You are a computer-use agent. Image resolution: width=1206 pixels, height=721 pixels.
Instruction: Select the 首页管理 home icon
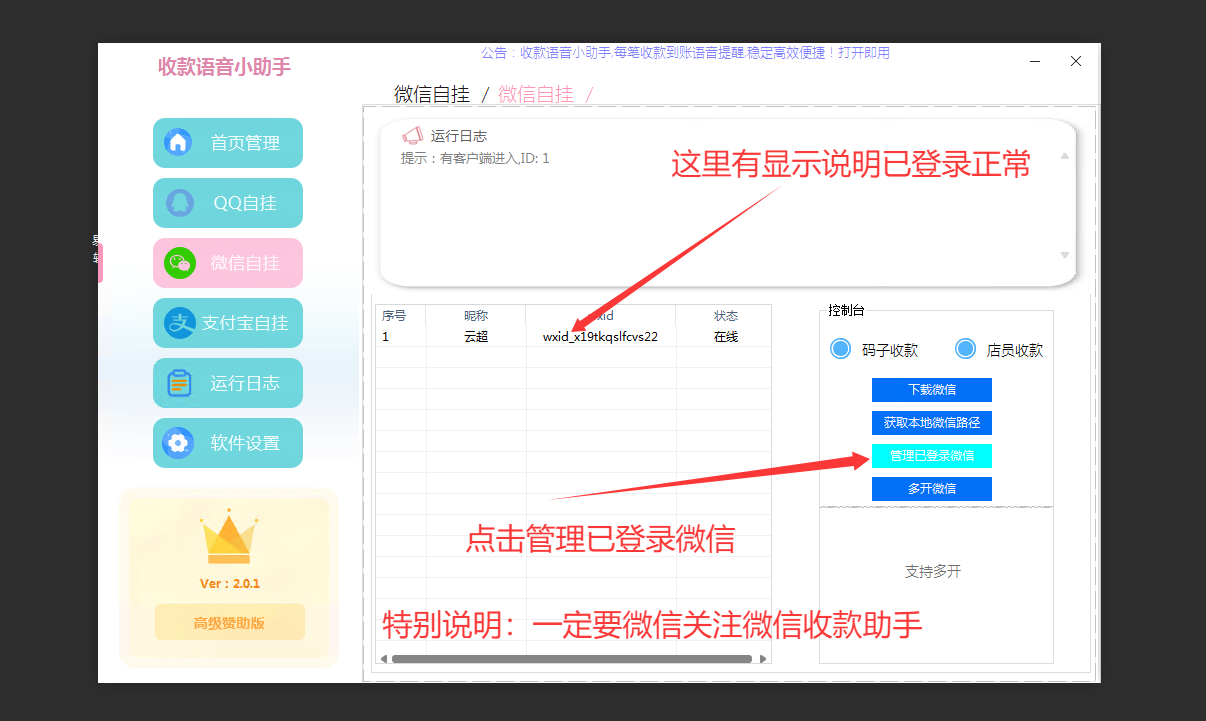(180, 142)
